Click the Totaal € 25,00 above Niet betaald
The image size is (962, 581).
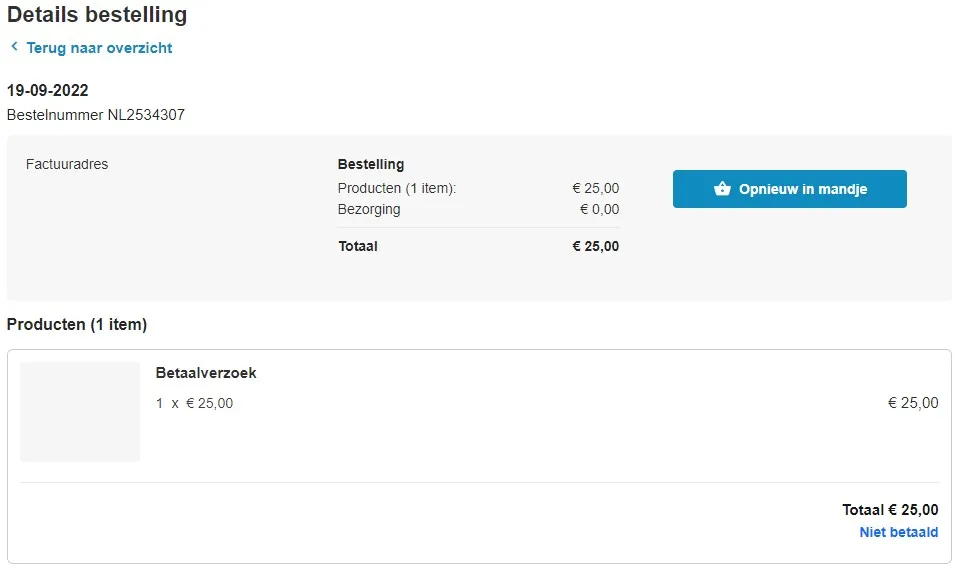[x=890, y=510]
